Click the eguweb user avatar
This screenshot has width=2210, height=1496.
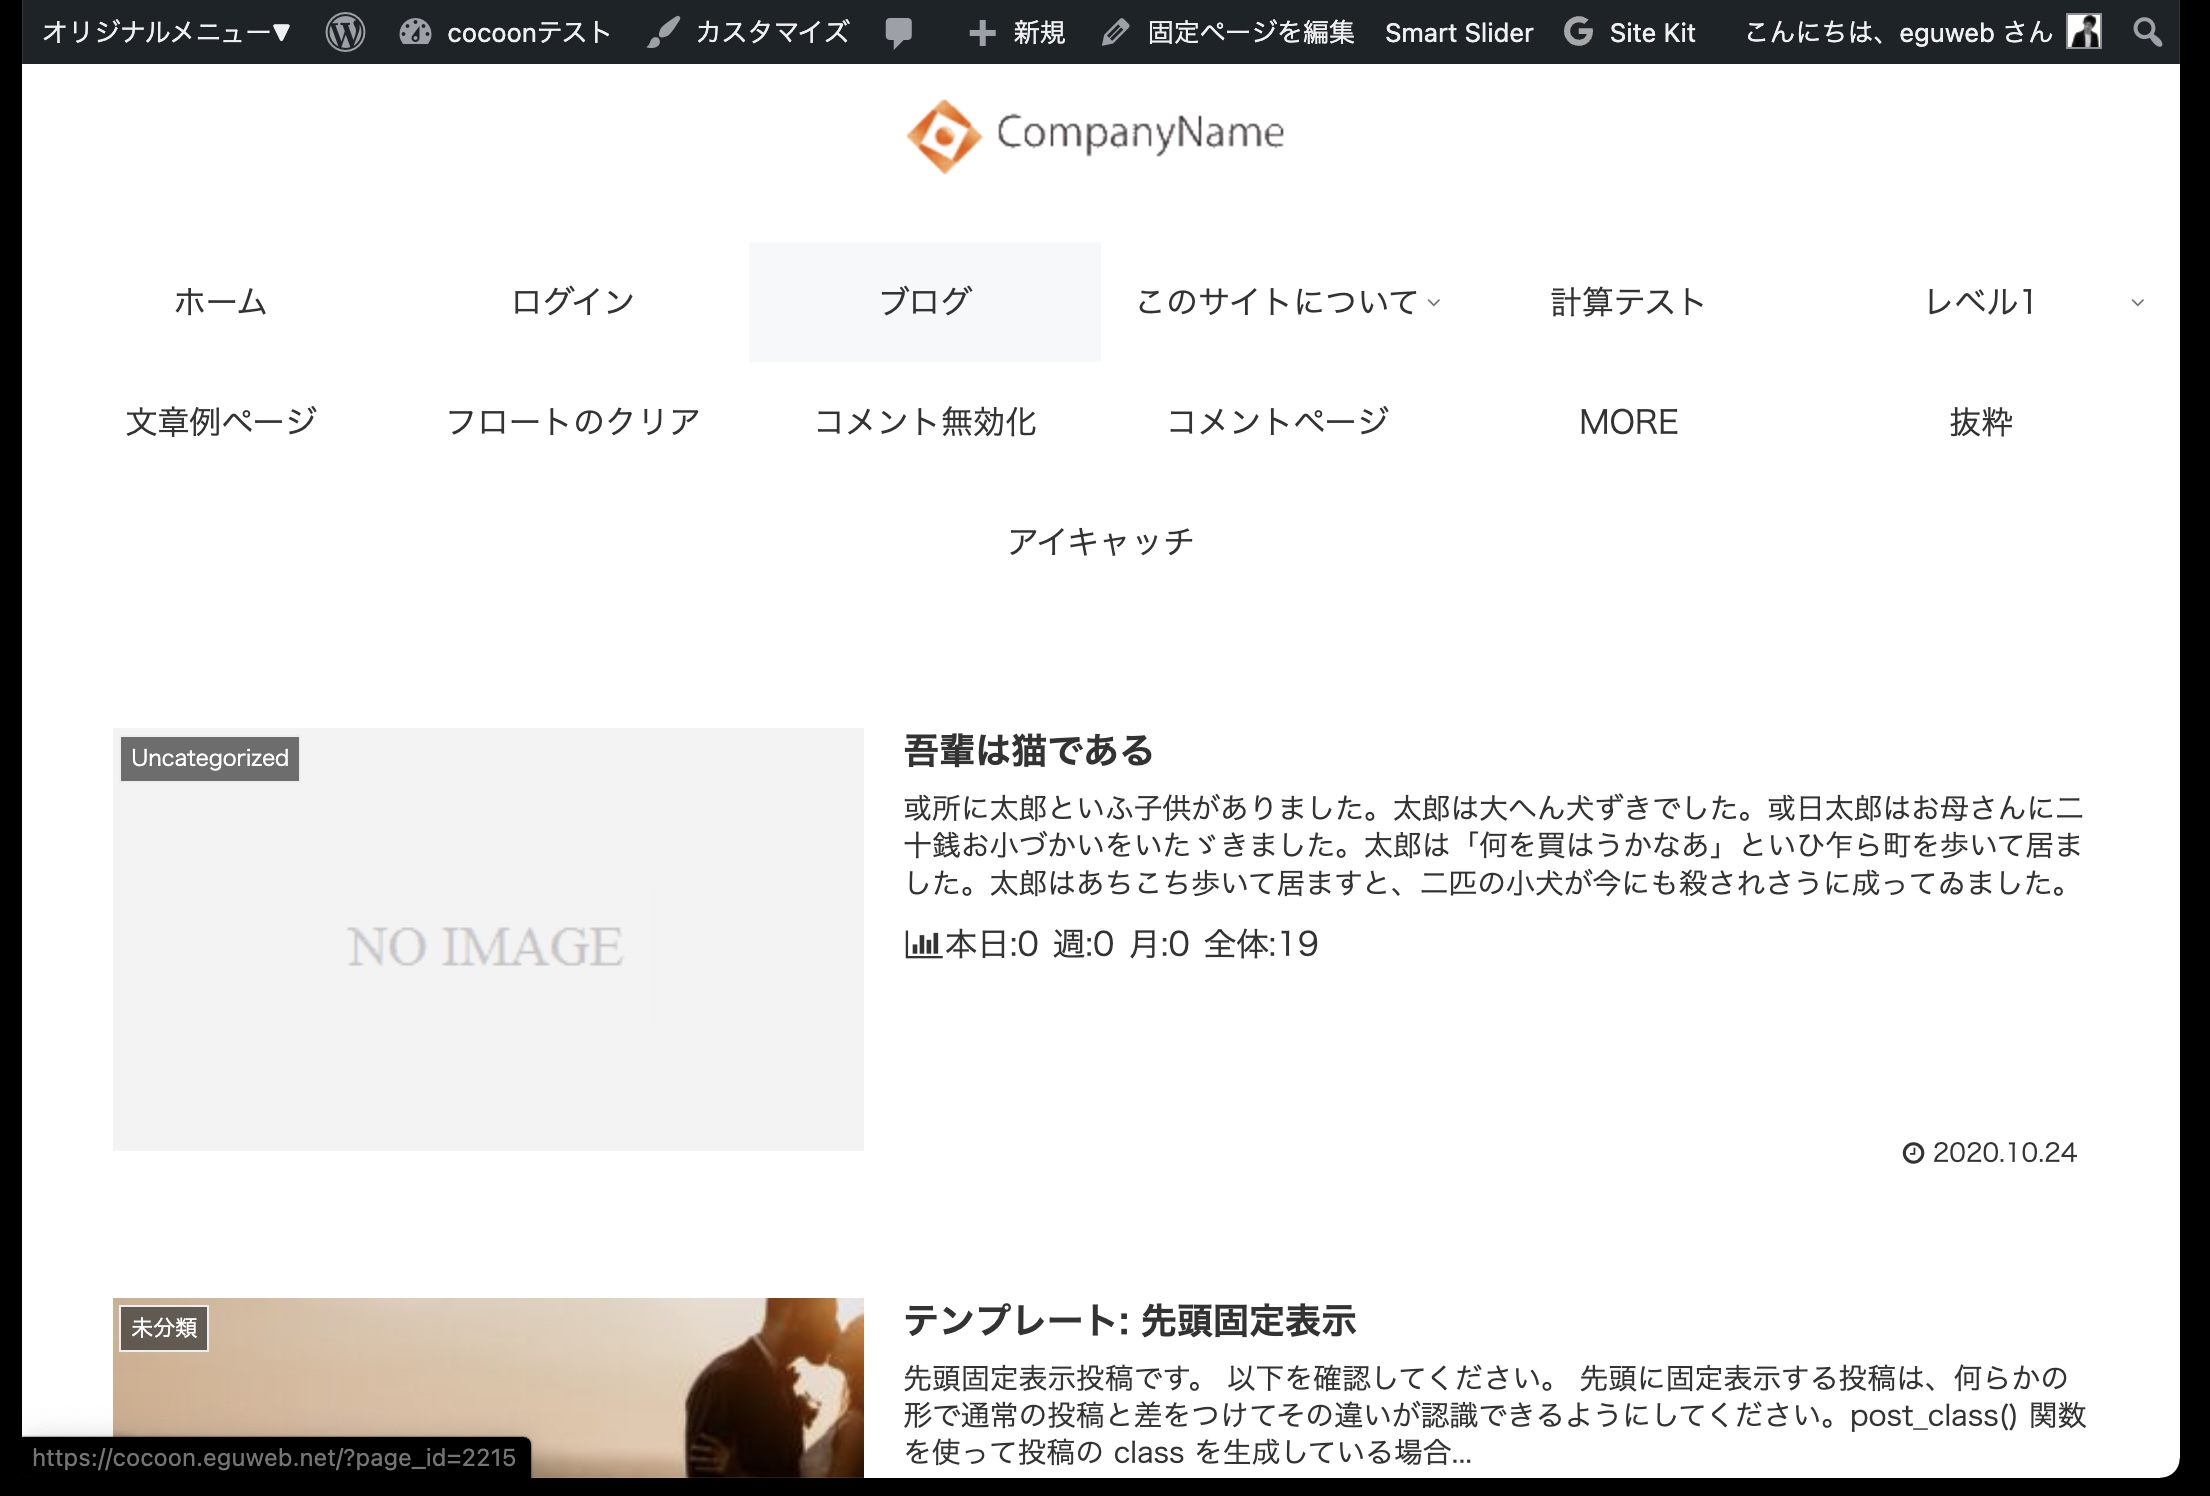(x=2084, y=32)
